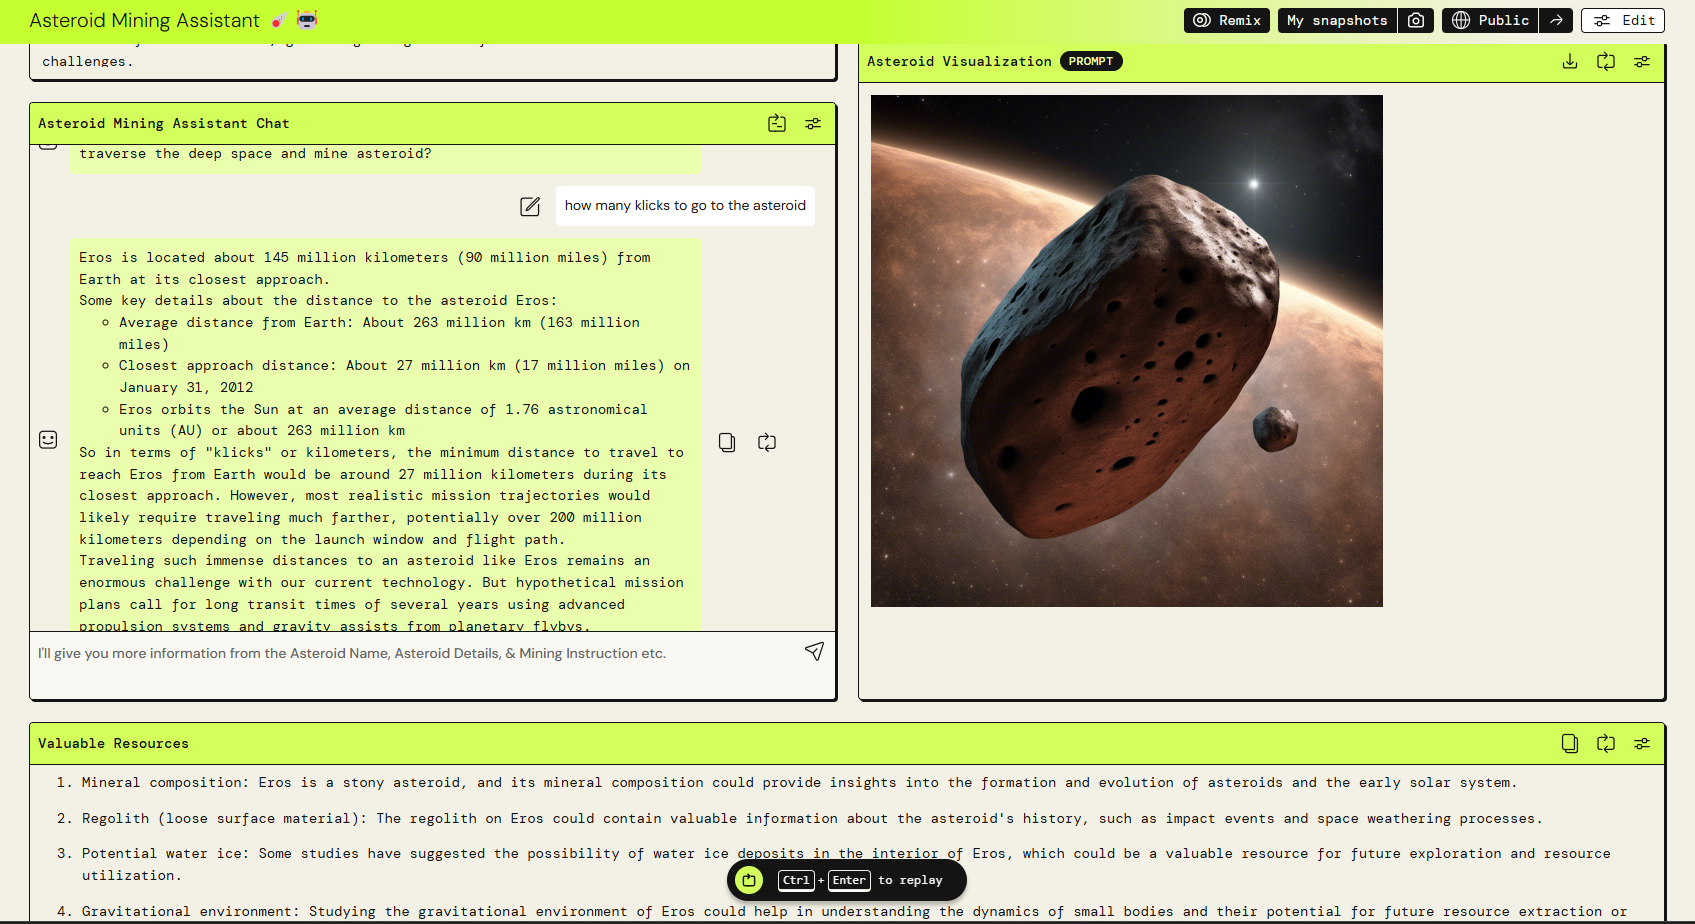Download the Asteroid Visualization image
The image size is (1695, 924).
(1570, 62)
